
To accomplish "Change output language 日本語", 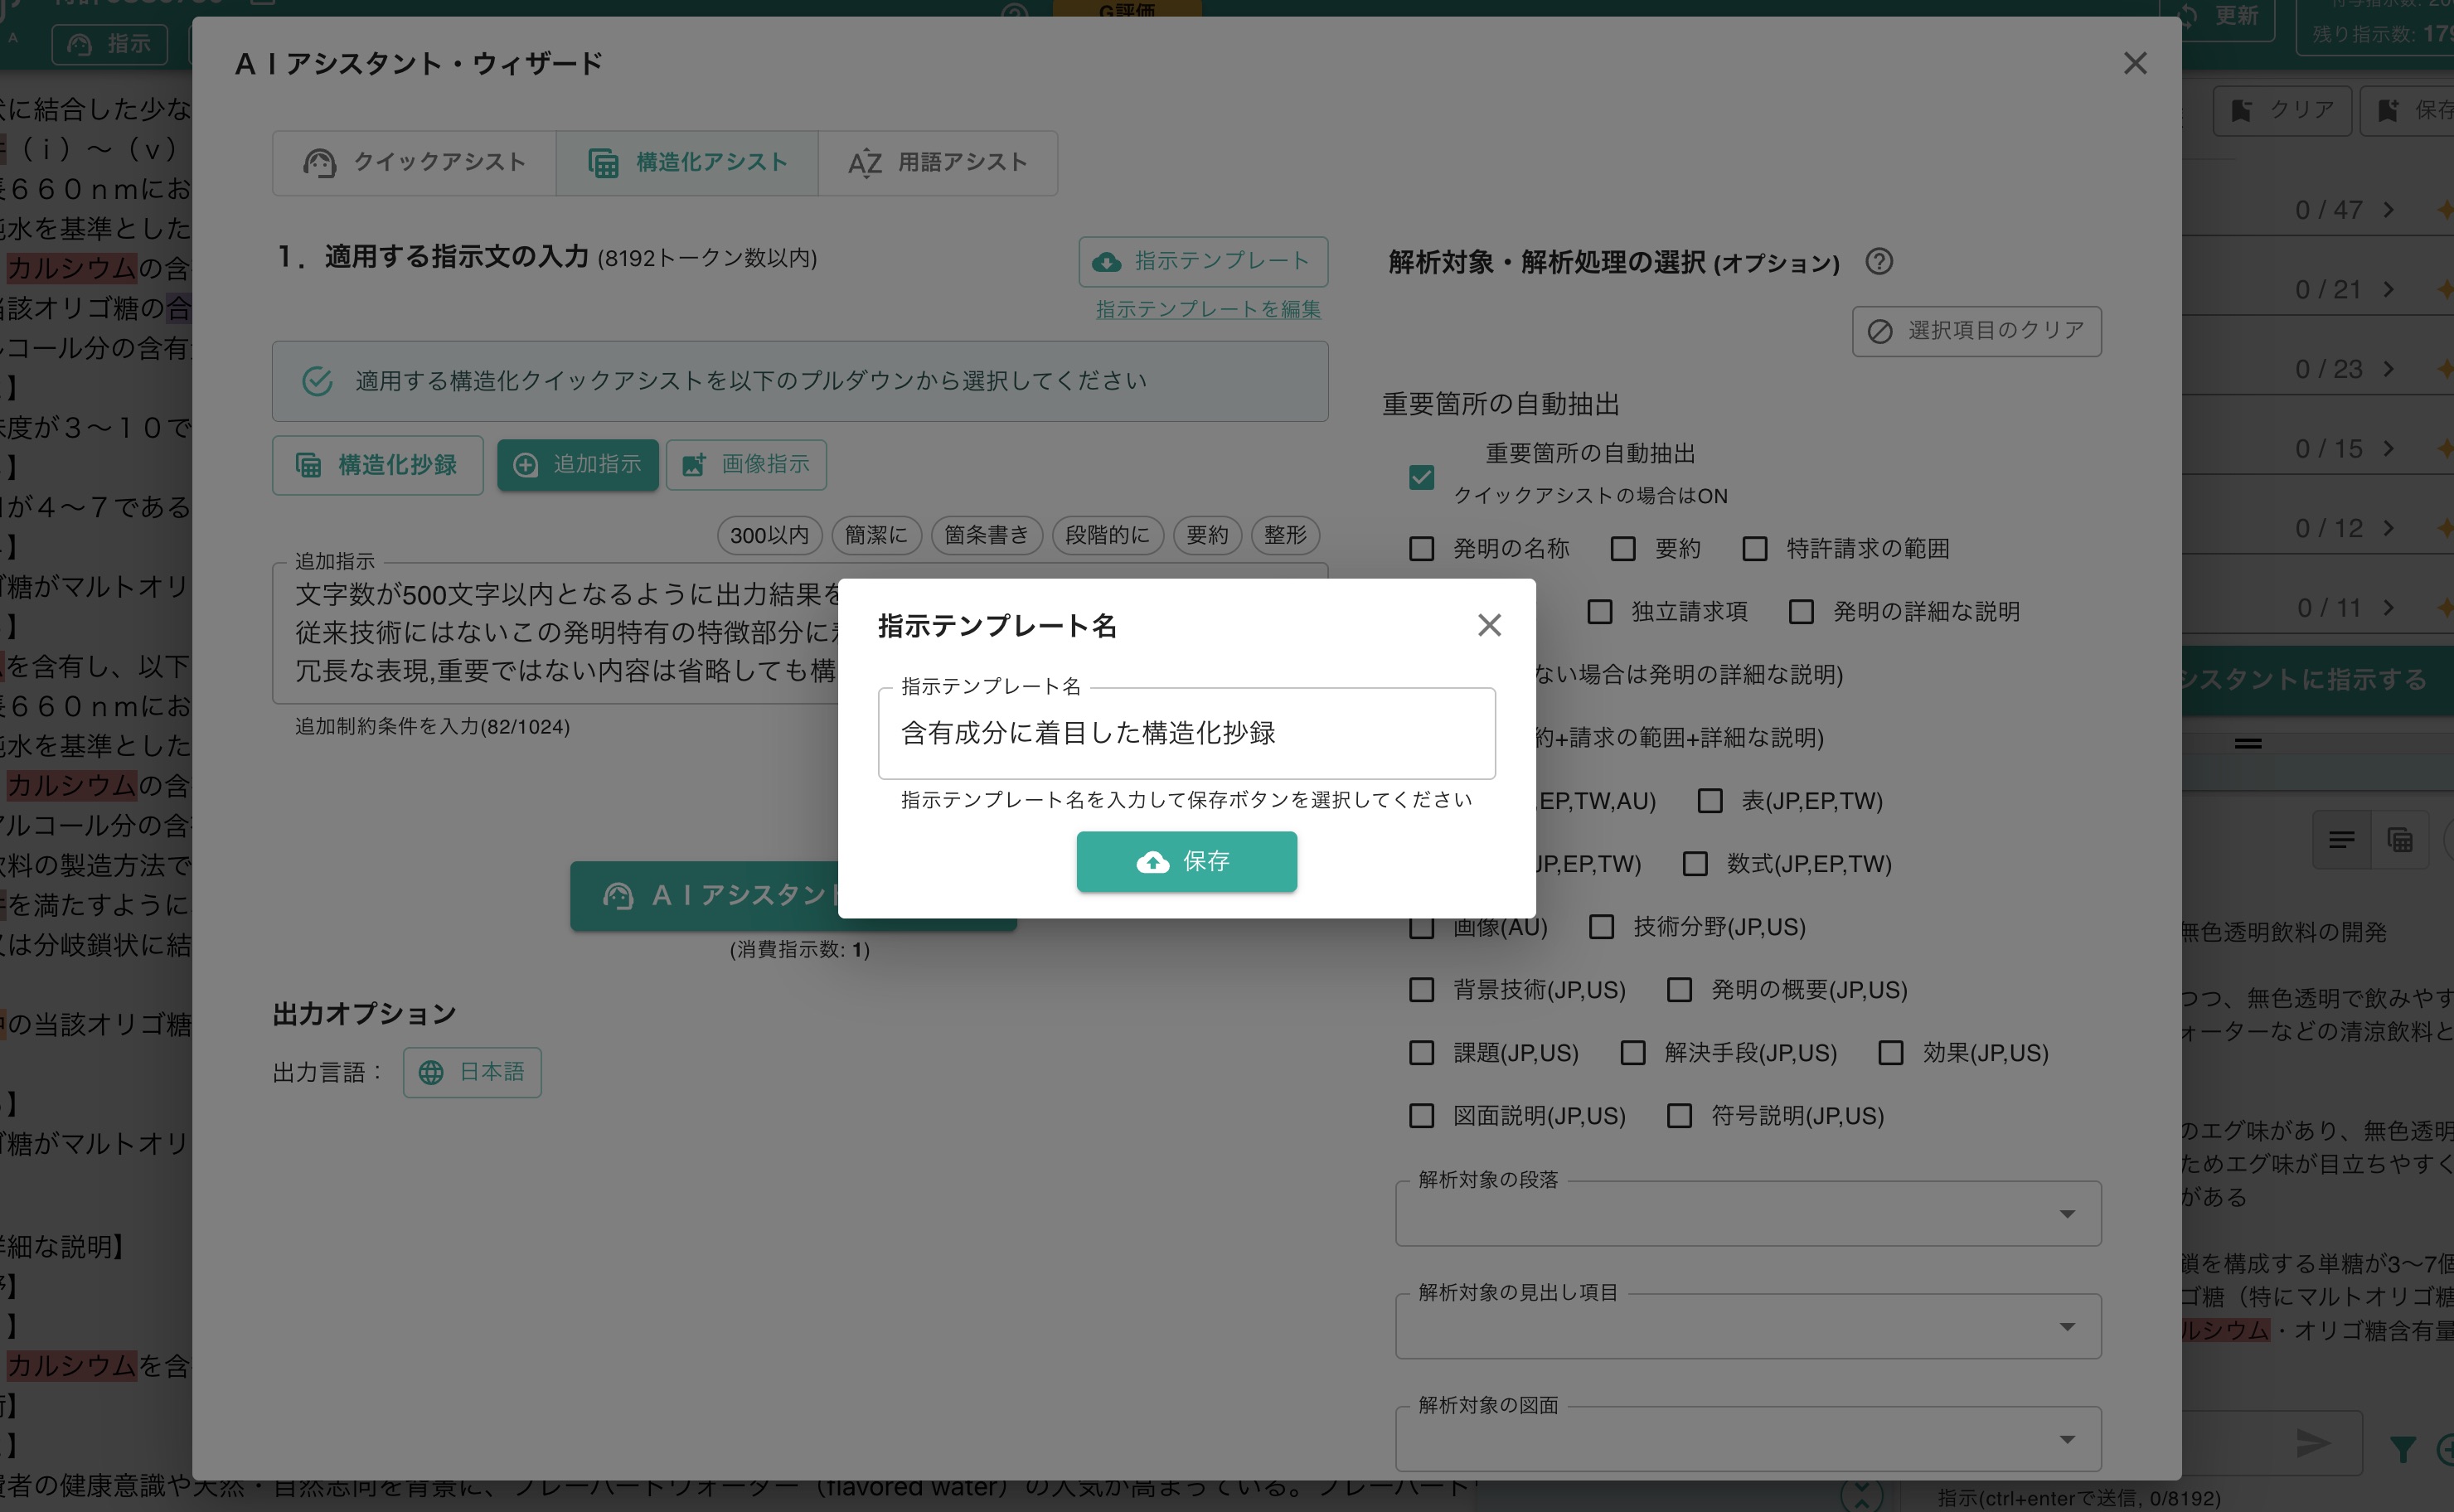I will click(472, 1072).
